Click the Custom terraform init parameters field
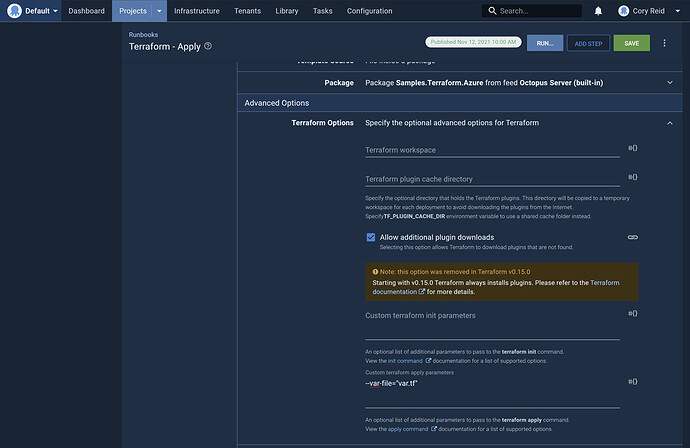The width and height of the screenshot is (690, 448). (492, 326)
